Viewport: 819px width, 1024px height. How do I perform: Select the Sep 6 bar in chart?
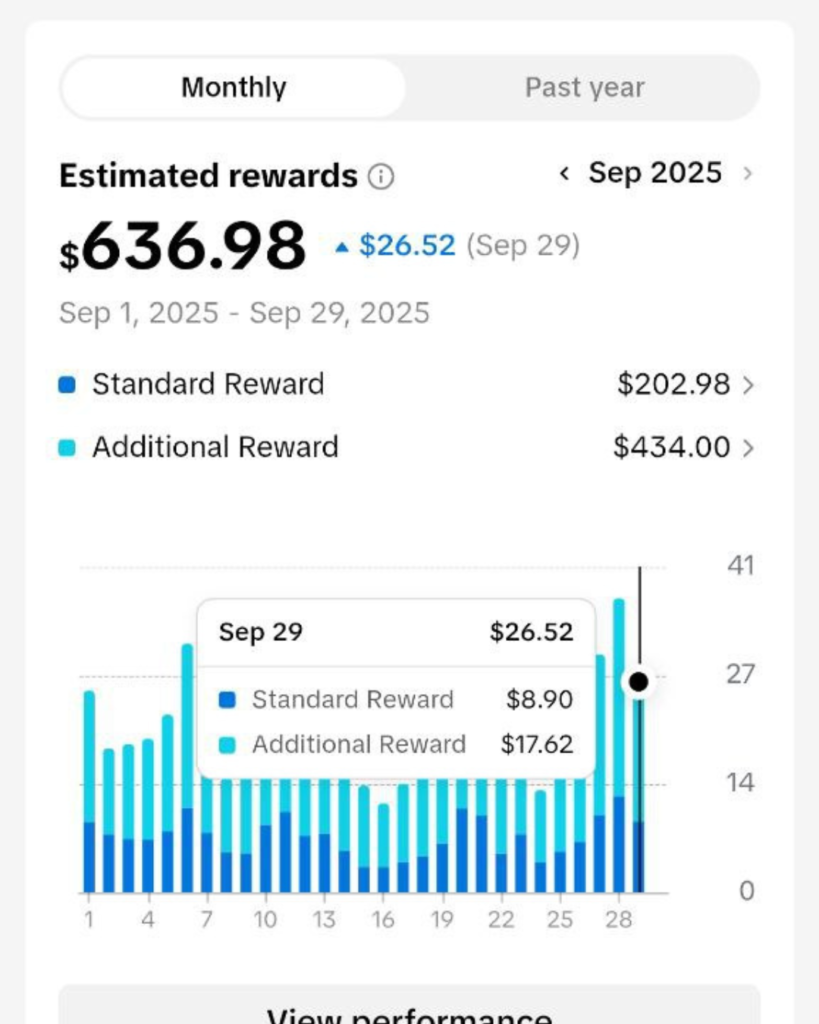(187, 780)
